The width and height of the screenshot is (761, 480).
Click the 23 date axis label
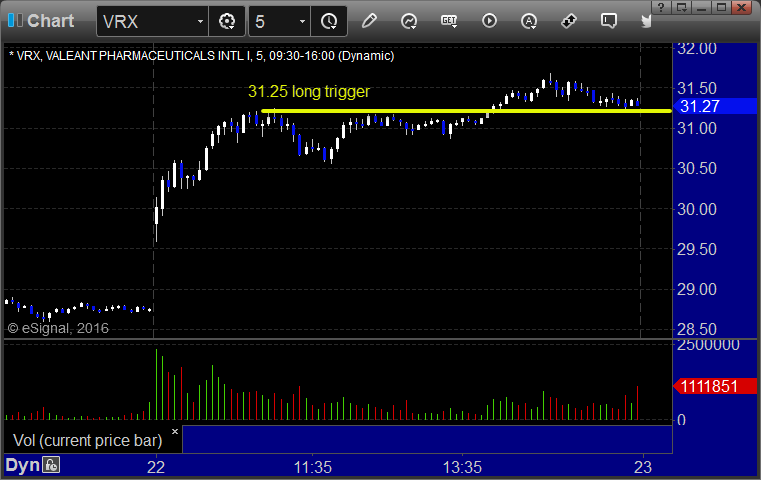(x=643, y=467)
